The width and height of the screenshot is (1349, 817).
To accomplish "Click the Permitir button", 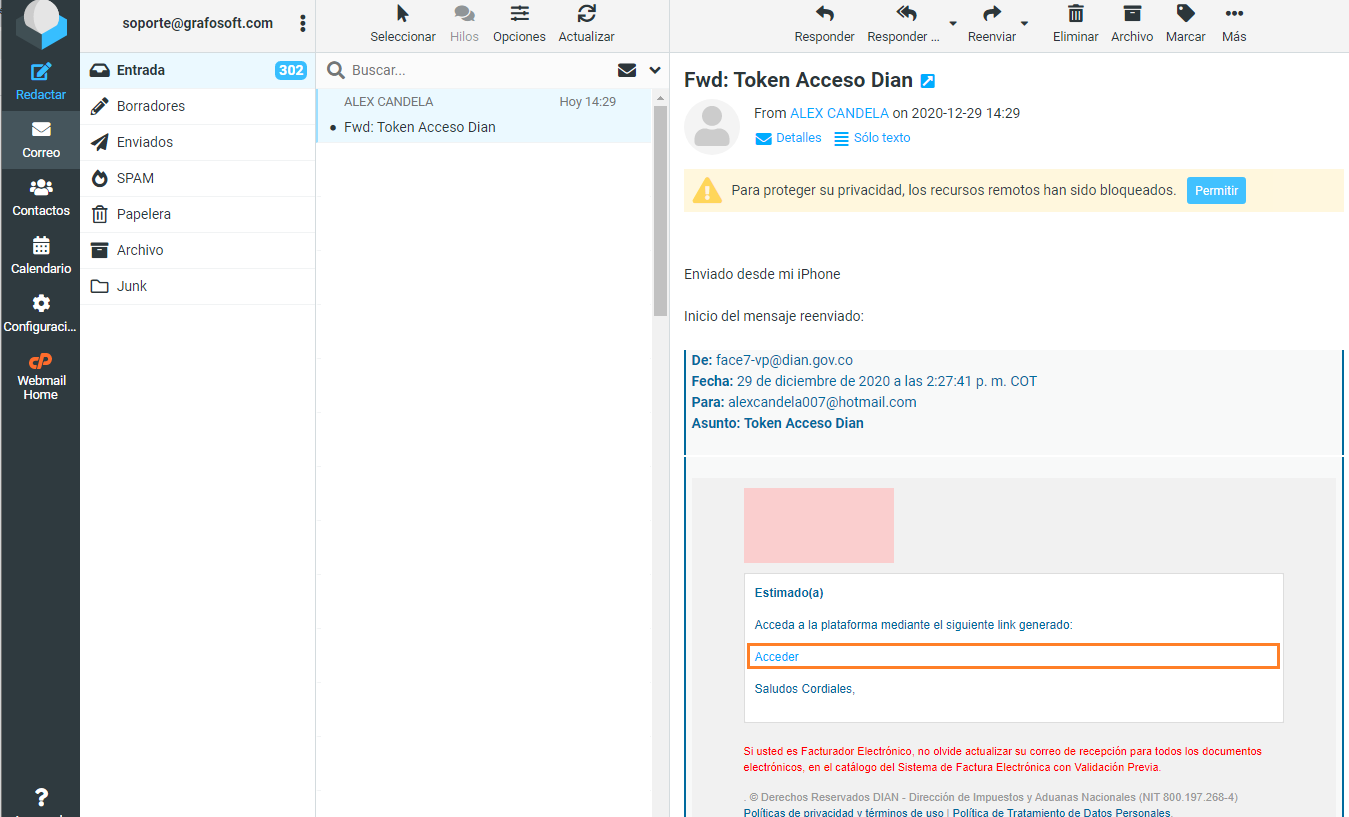I will tap(1215, 190).
